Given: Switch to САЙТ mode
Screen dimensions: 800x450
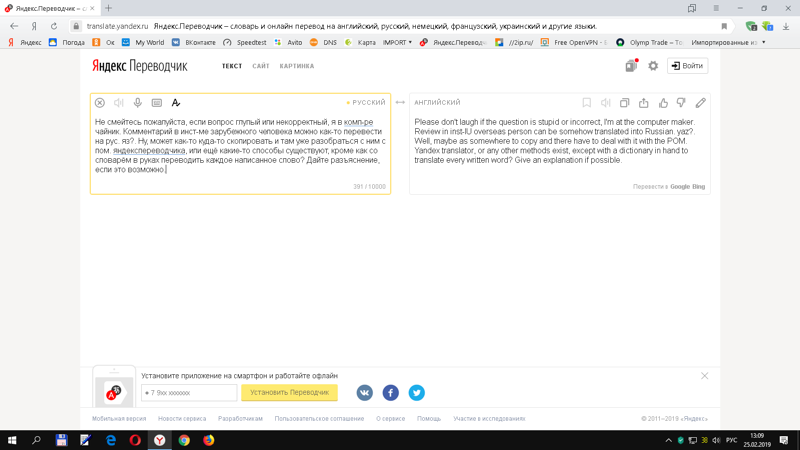Looking at the screenshot, I should click(x=261, y=66).
